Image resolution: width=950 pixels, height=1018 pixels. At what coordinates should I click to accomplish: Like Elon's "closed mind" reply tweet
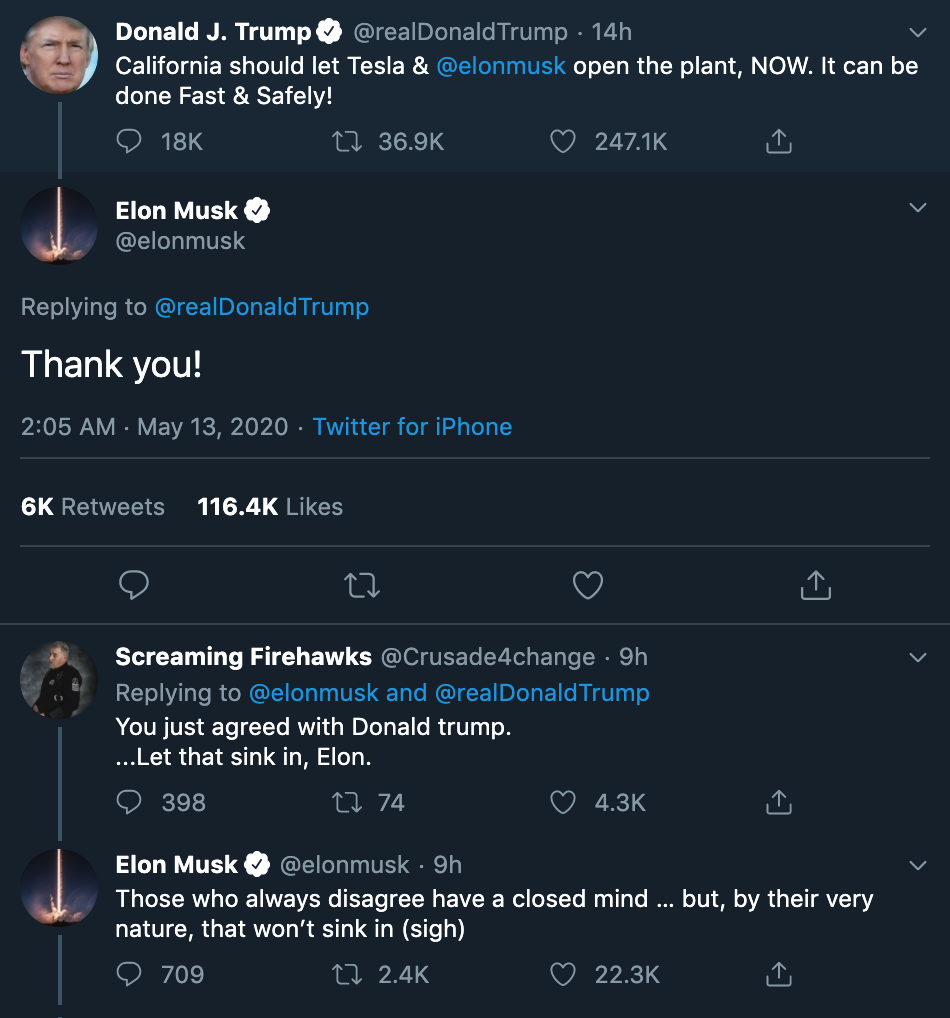[x=564, y=974]
